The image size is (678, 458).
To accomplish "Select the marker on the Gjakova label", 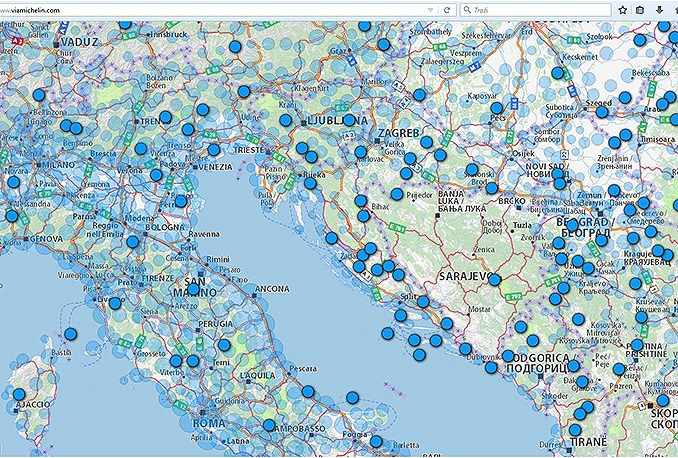I will 582,381.
